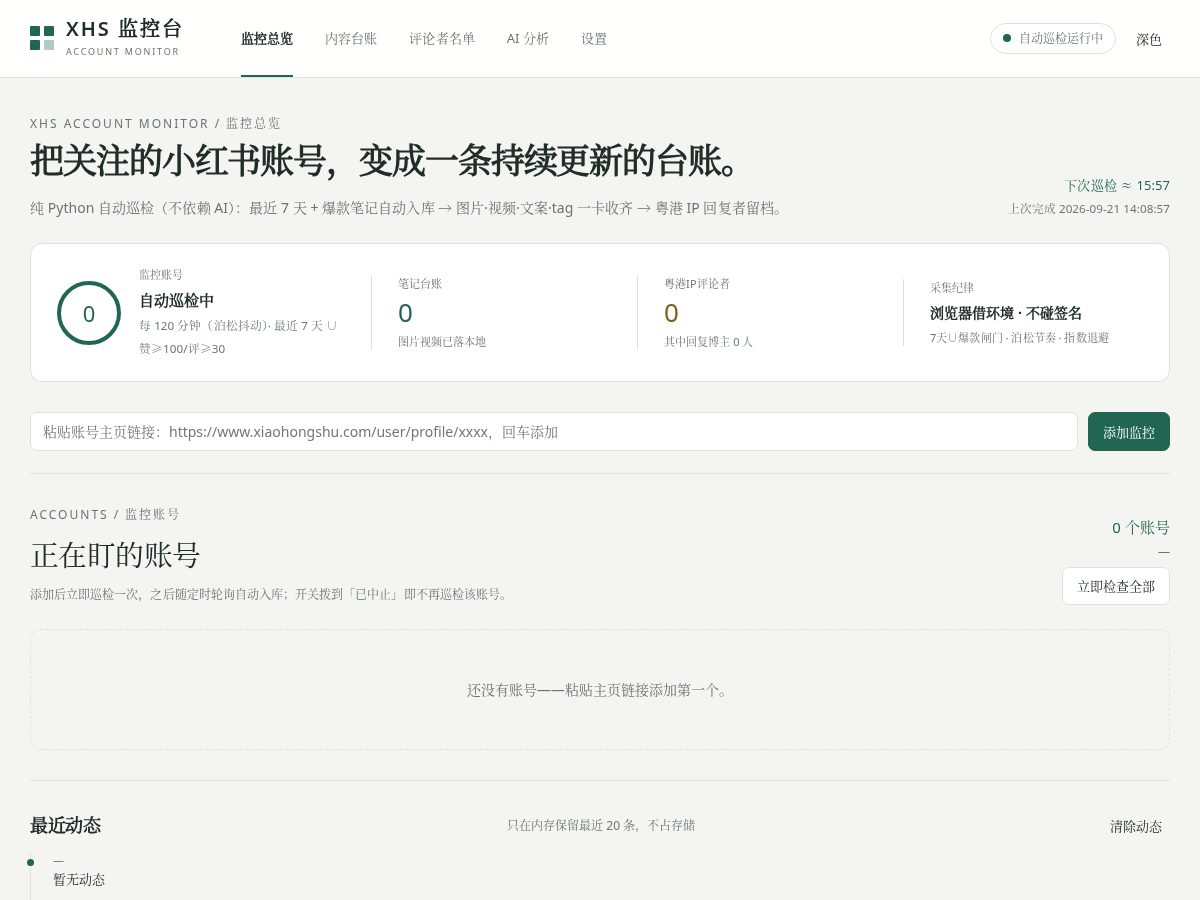
Task: Toggle the 深色 theme button
Action: point(1149,39)
